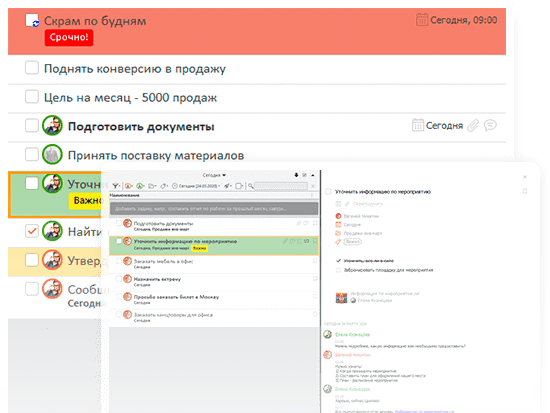Image resolution: width=550 pixels, height=413 pixels.
Task: Click the gray add-task input field
Action: pyautogui.click(x=214, y=208)
